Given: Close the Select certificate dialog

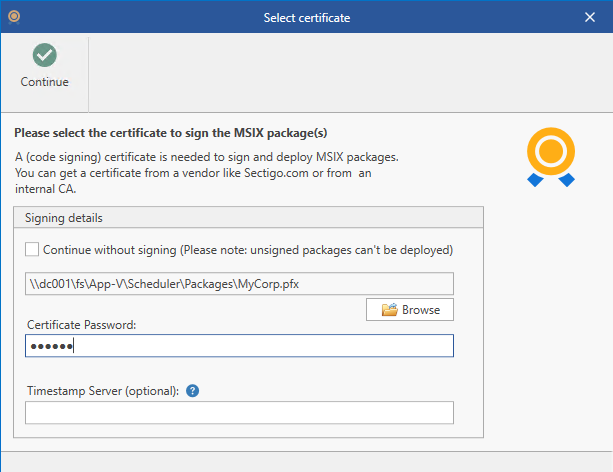Looking at the screenshot, I should [x=589, y=17].
